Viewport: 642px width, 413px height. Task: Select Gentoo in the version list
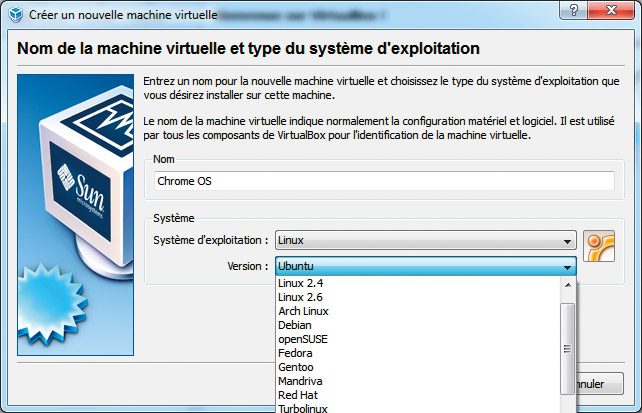pos(418,367)
